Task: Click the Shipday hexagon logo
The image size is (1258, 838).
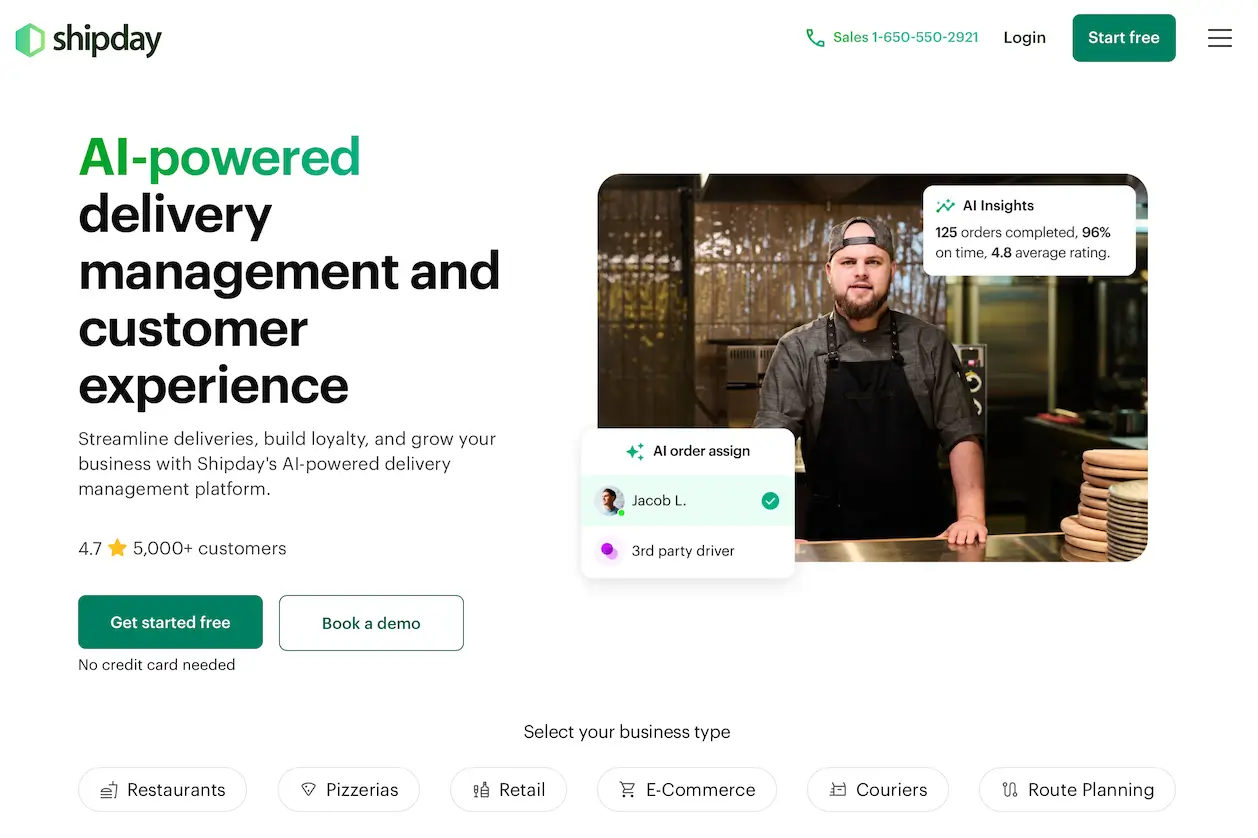Action: 30,40
